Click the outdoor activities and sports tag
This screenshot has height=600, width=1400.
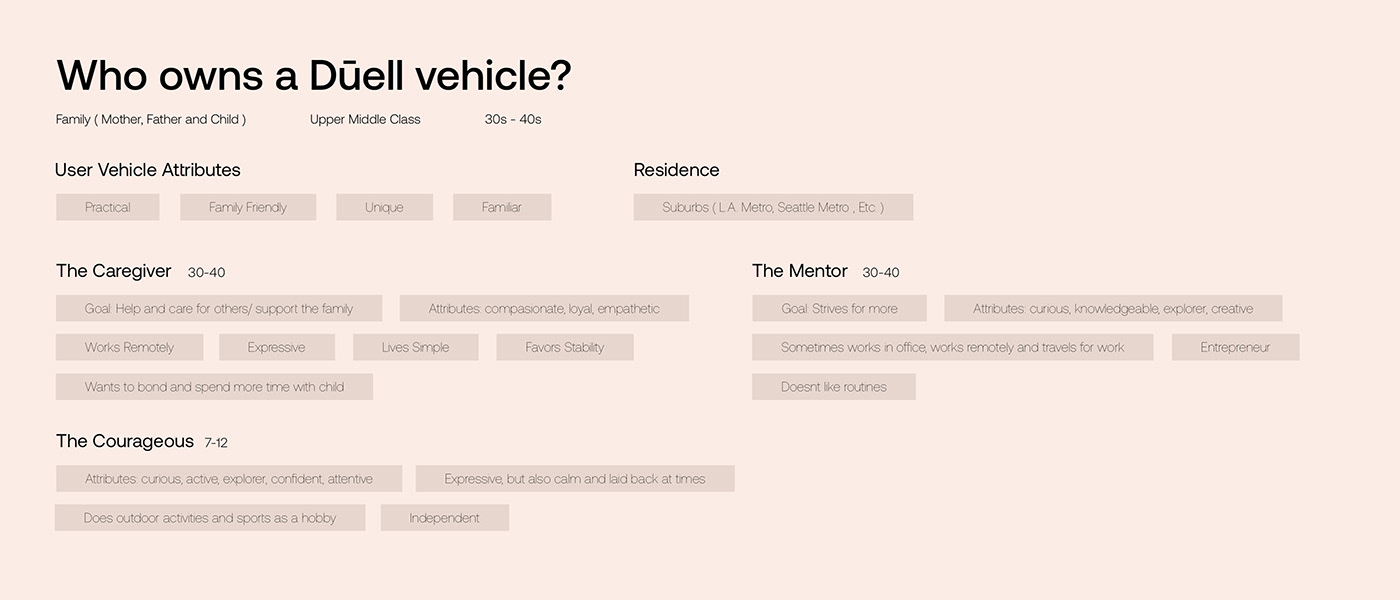(x=210, y=518)
